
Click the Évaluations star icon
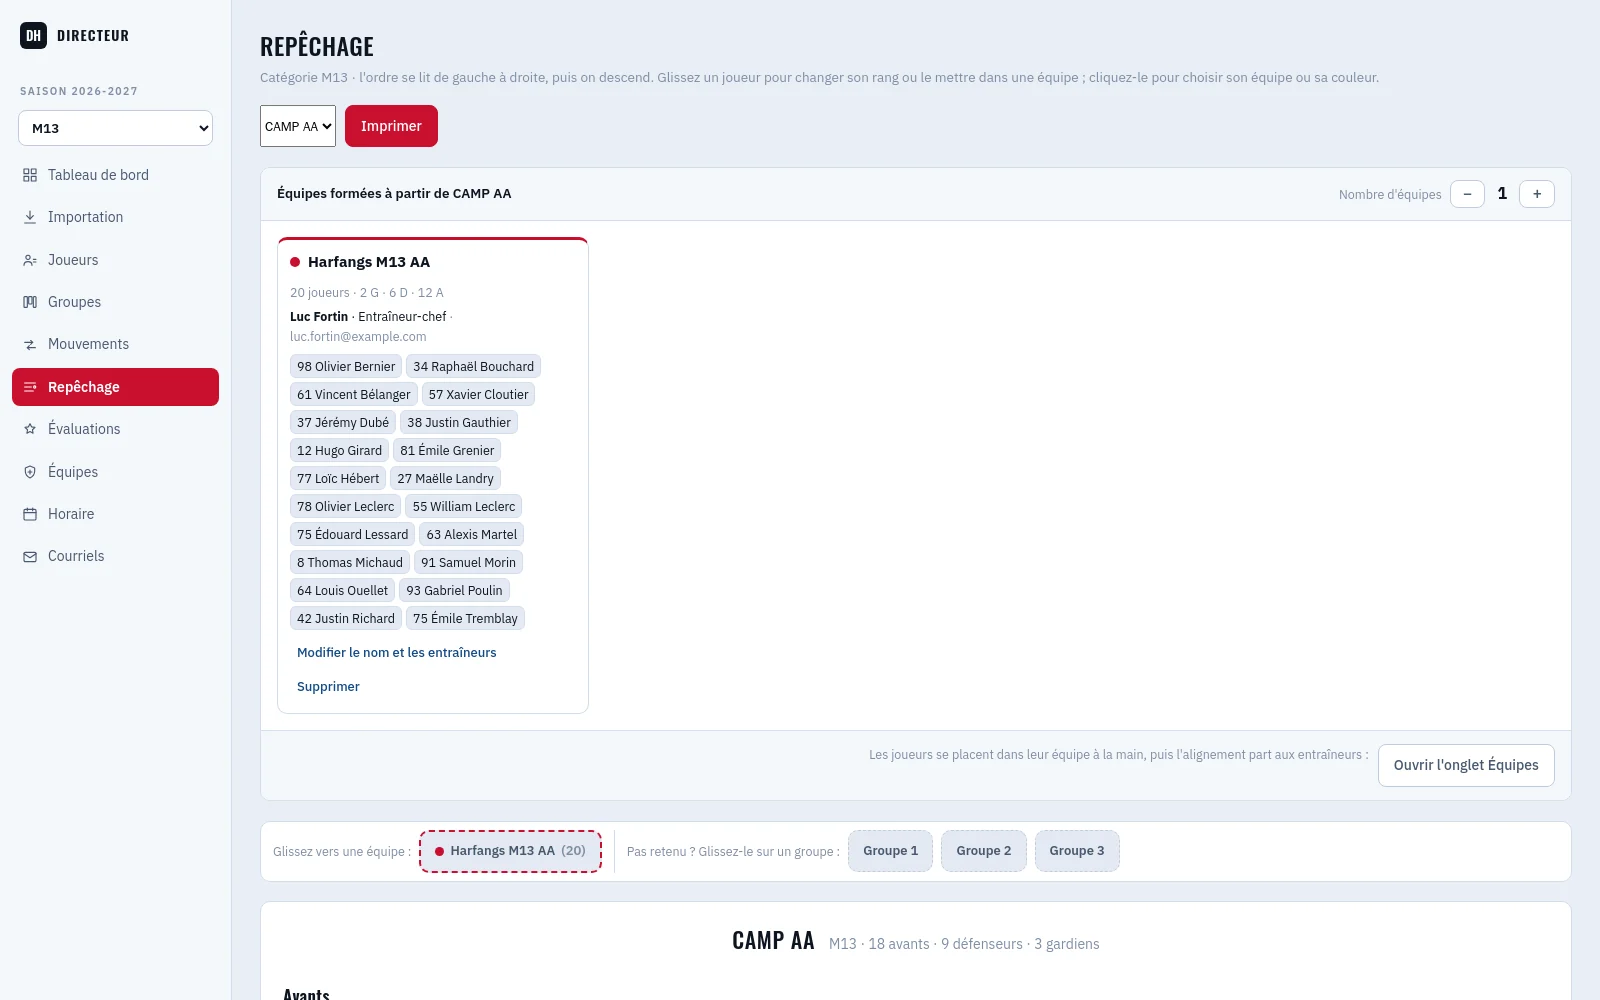pos(30,429)
